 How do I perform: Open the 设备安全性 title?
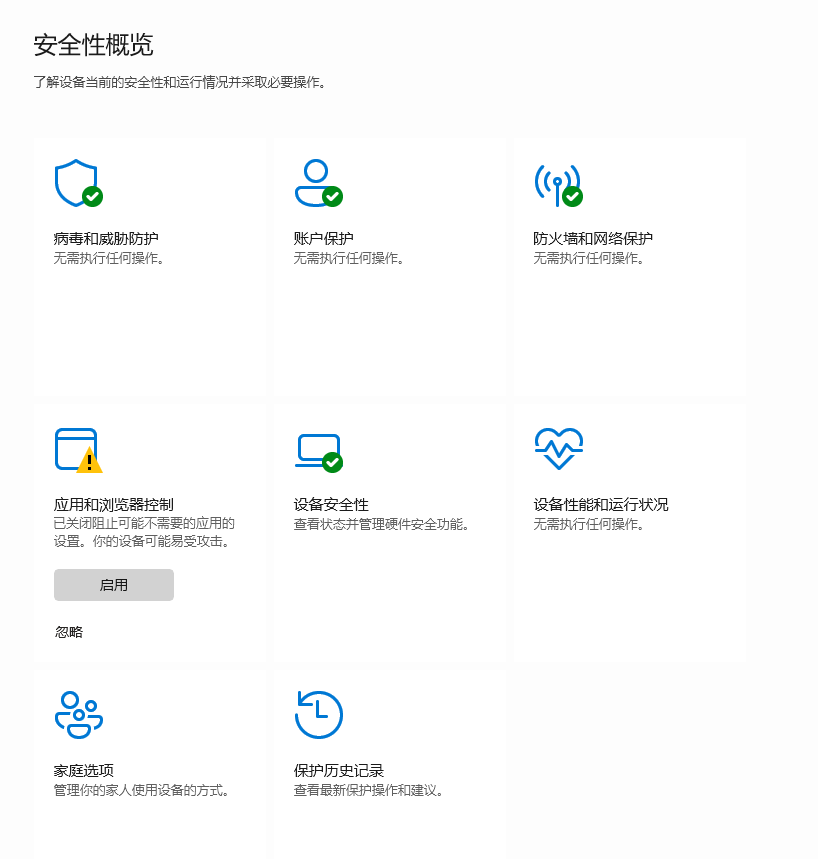tap(331, 505)
